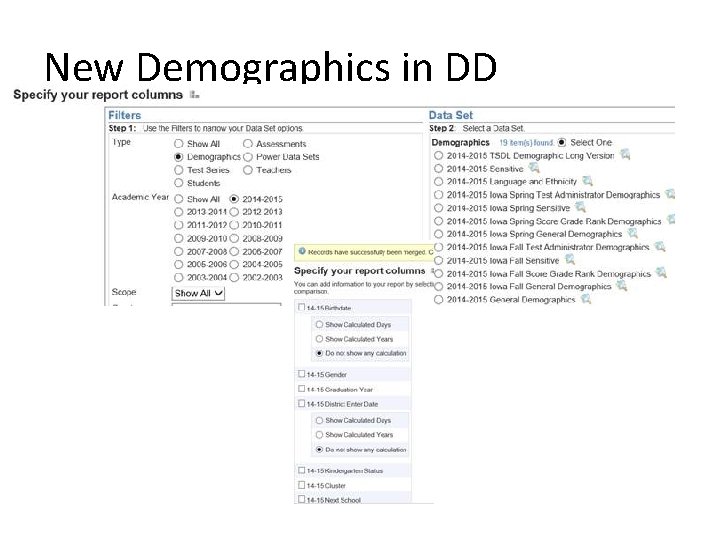Select academic year 2011-2012
Viewport: 720px width, 540px height.
(x=179, y=225)
